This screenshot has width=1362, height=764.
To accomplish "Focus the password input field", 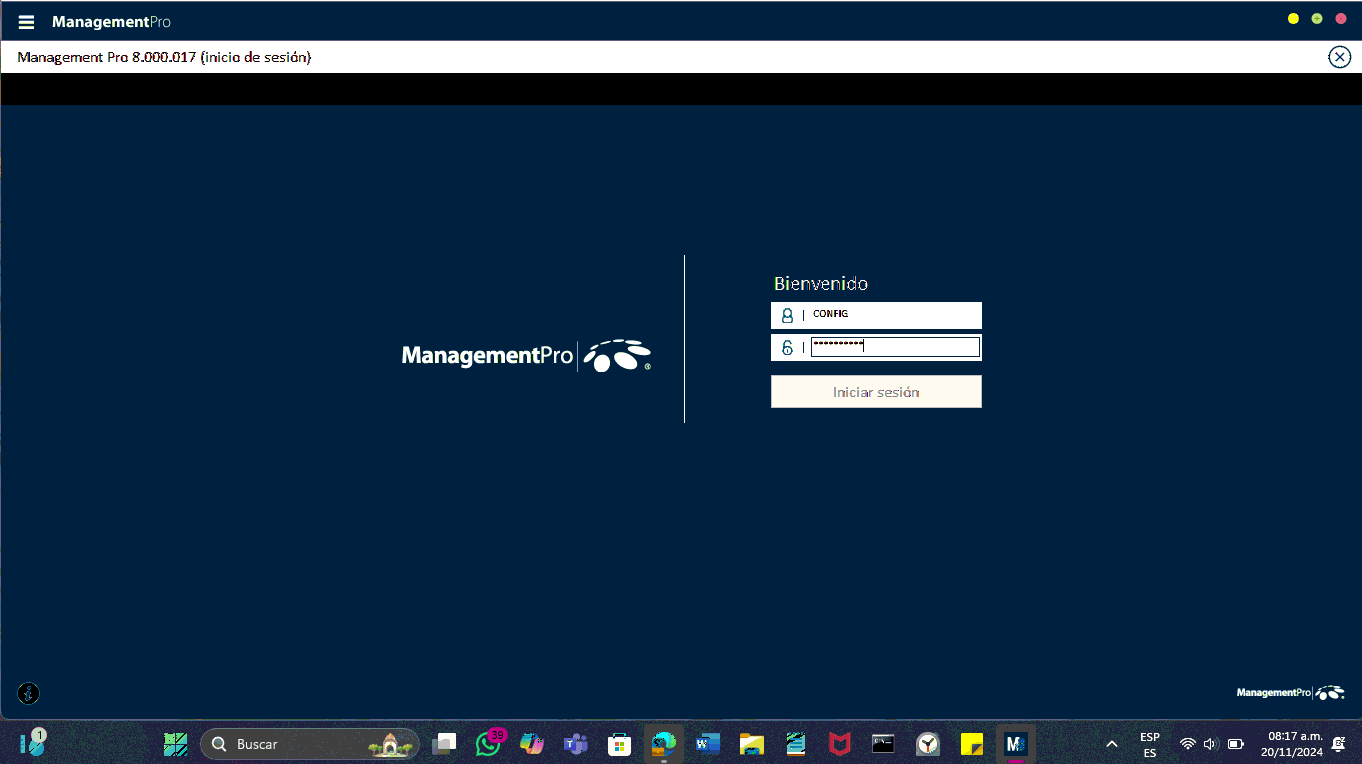I will coord(895,347).
